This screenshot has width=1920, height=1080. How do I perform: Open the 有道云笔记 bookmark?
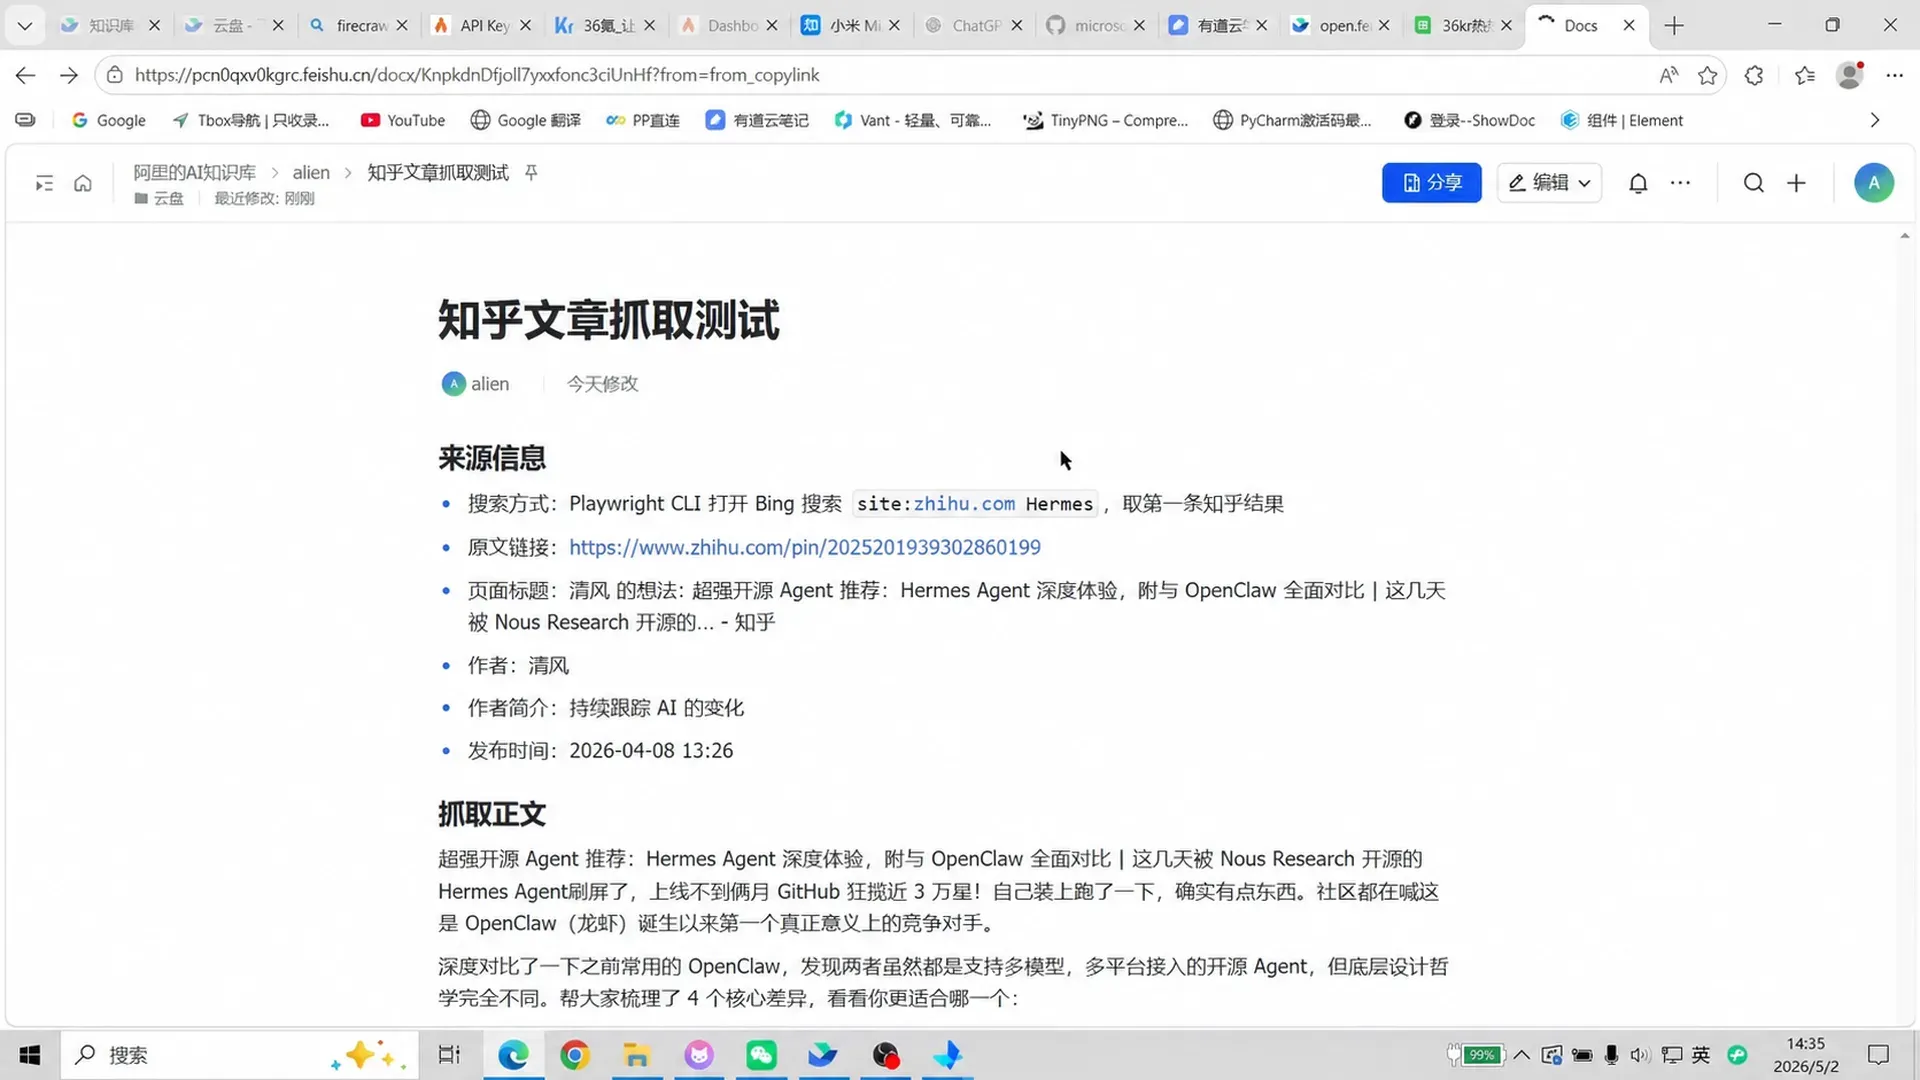tap(757, 120)
